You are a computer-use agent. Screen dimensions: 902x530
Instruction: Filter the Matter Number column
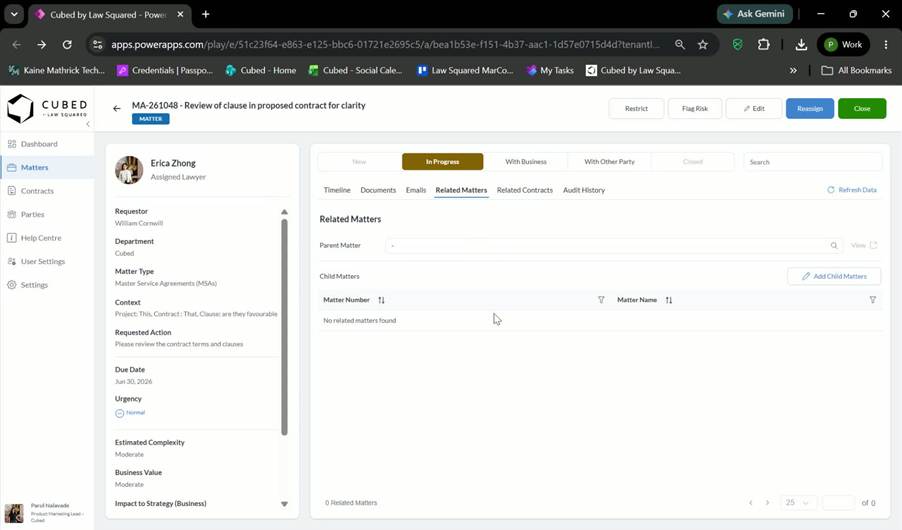pos(601,300)
